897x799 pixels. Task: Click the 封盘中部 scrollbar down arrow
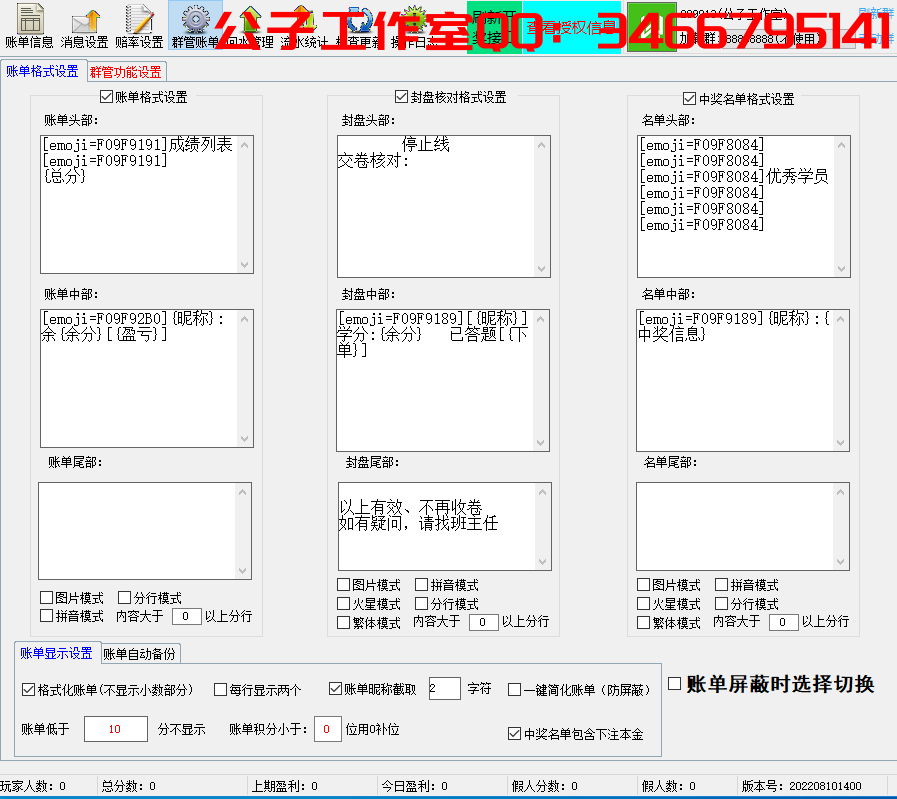(541, 443)
